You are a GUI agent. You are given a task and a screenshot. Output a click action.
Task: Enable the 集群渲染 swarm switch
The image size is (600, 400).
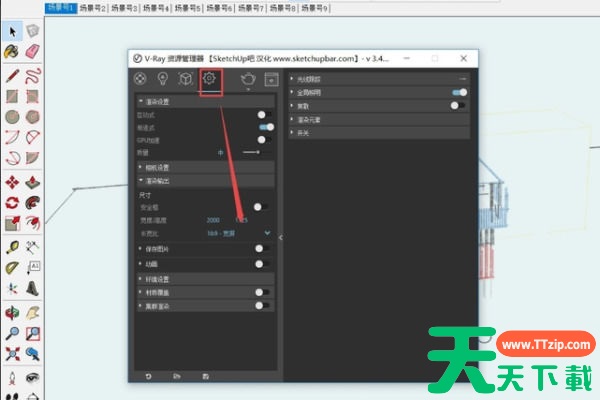tap(262, 305)
